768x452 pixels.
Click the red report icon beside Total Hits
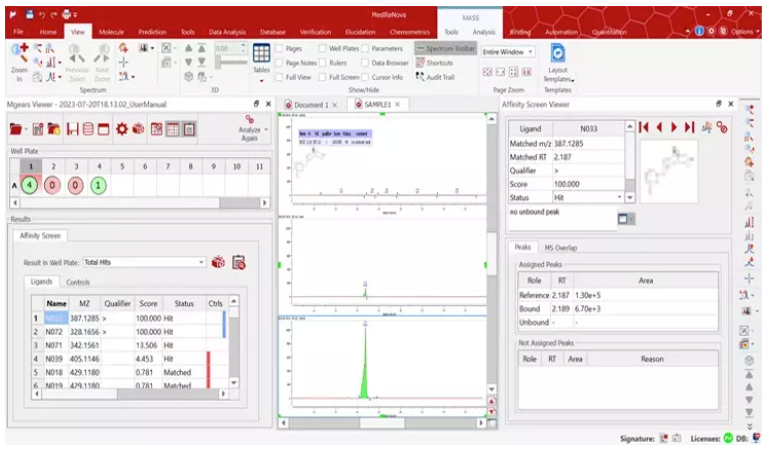click(x=239, y=262)
